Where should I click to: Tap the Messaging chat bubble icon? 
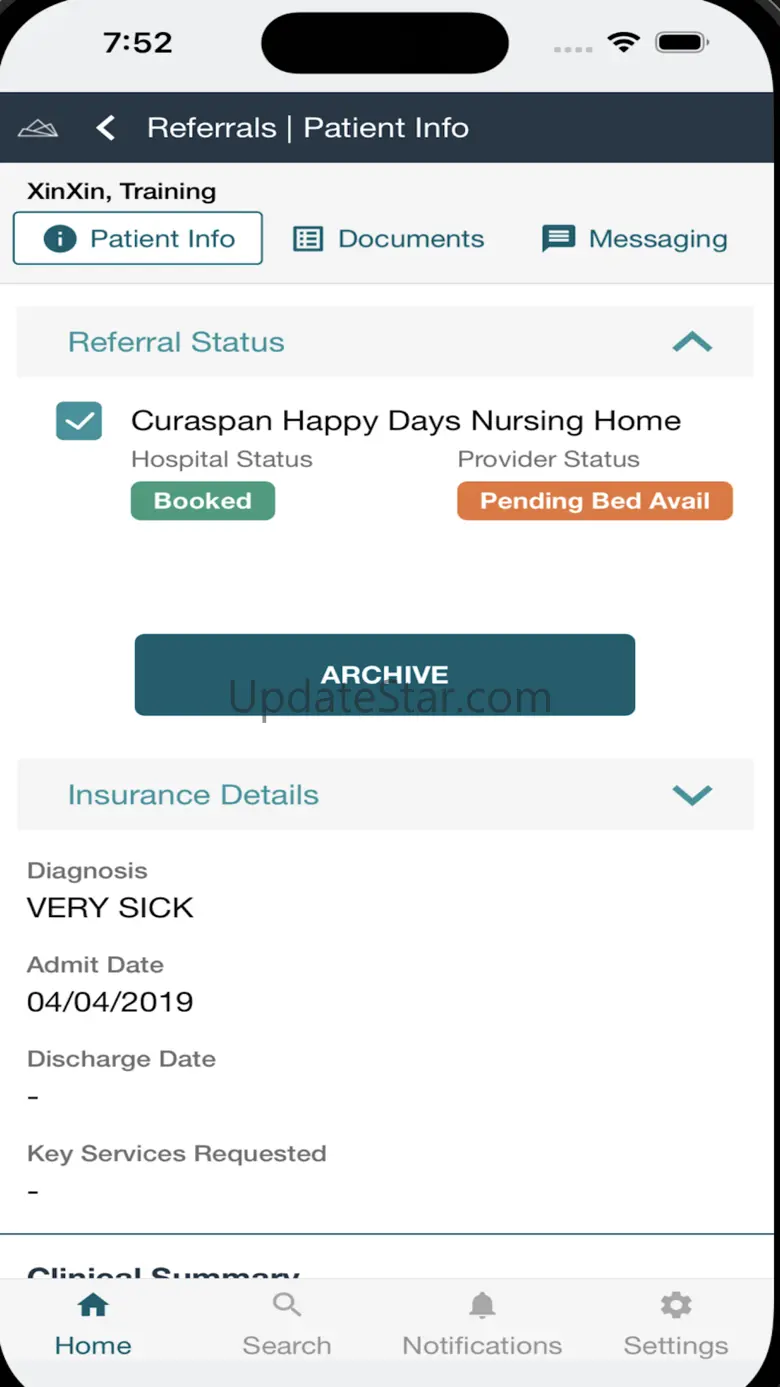tap(558, 239)
